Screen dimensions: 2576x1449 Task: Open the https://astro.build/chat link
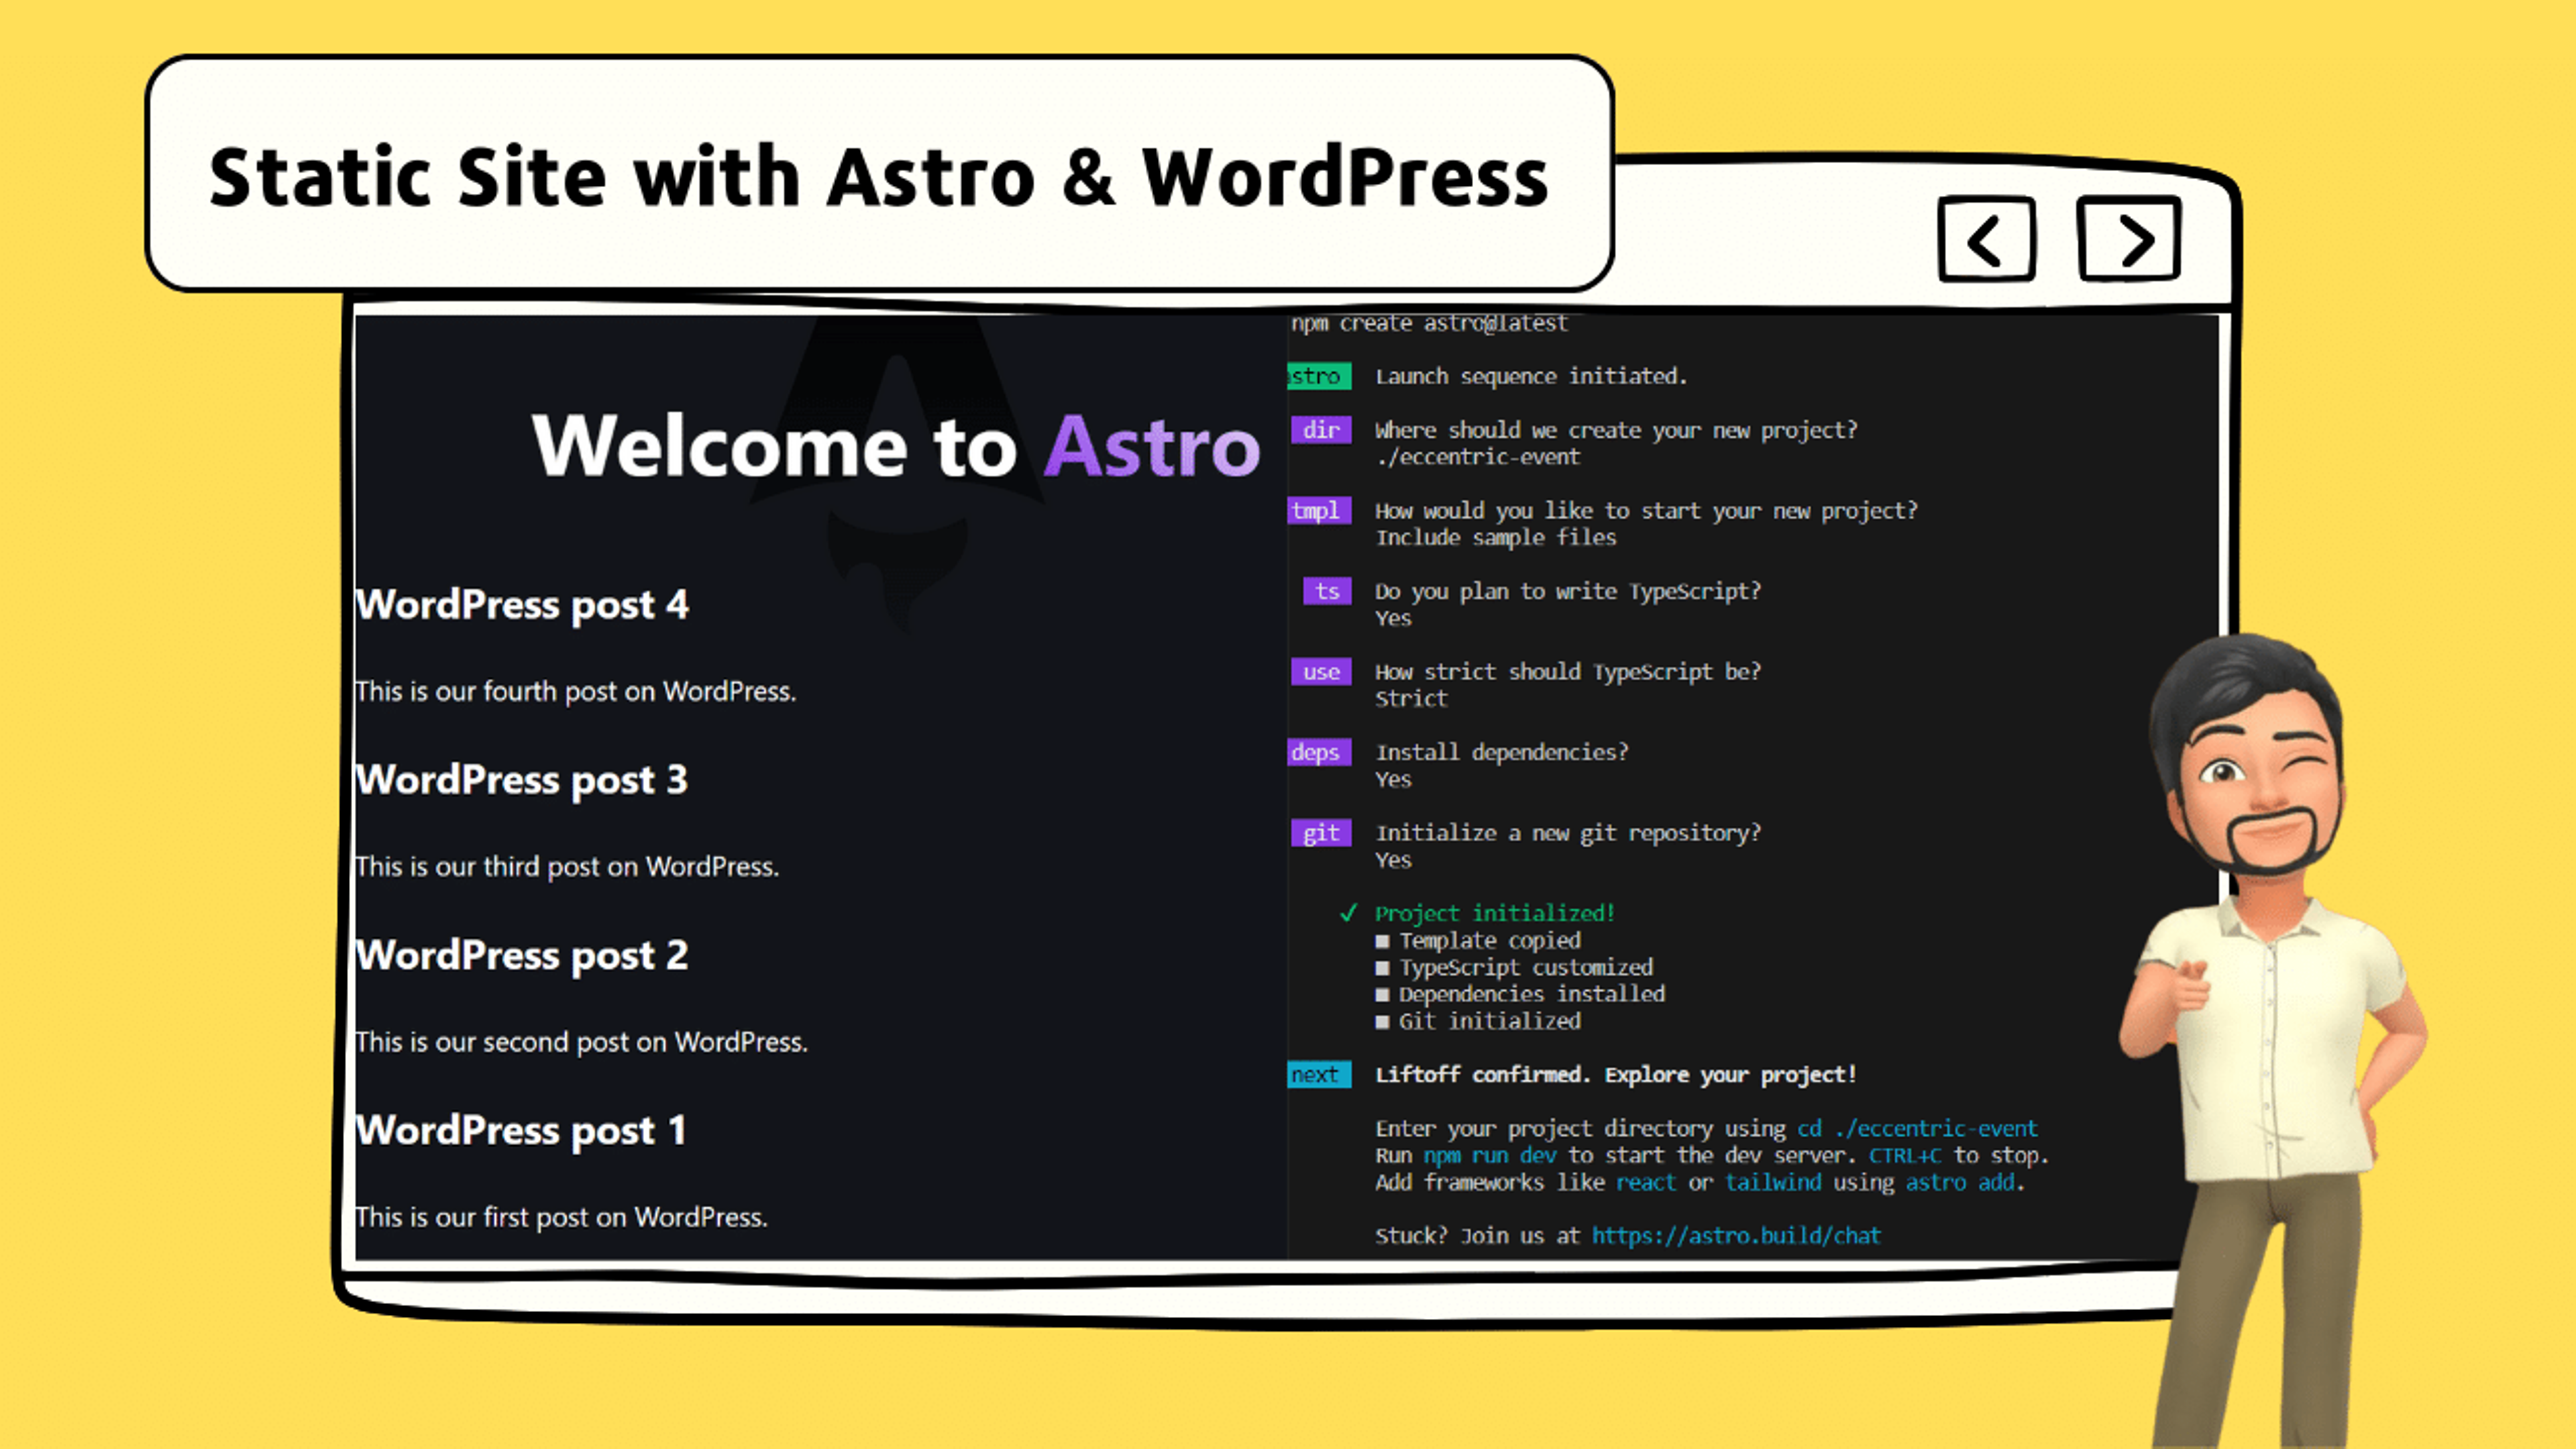pos(1736,1236)
